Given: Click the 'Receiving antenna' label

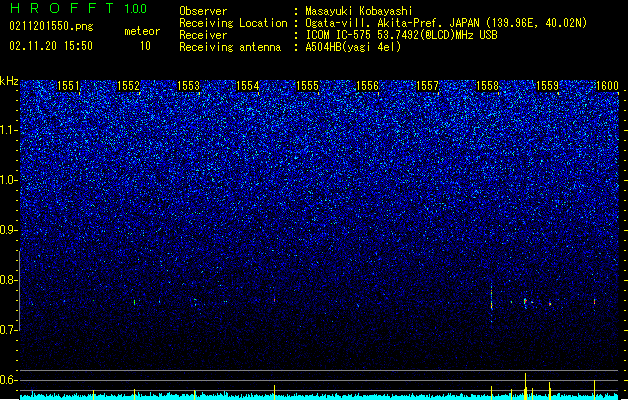Looking at the screenshot, I should [230, 47].
